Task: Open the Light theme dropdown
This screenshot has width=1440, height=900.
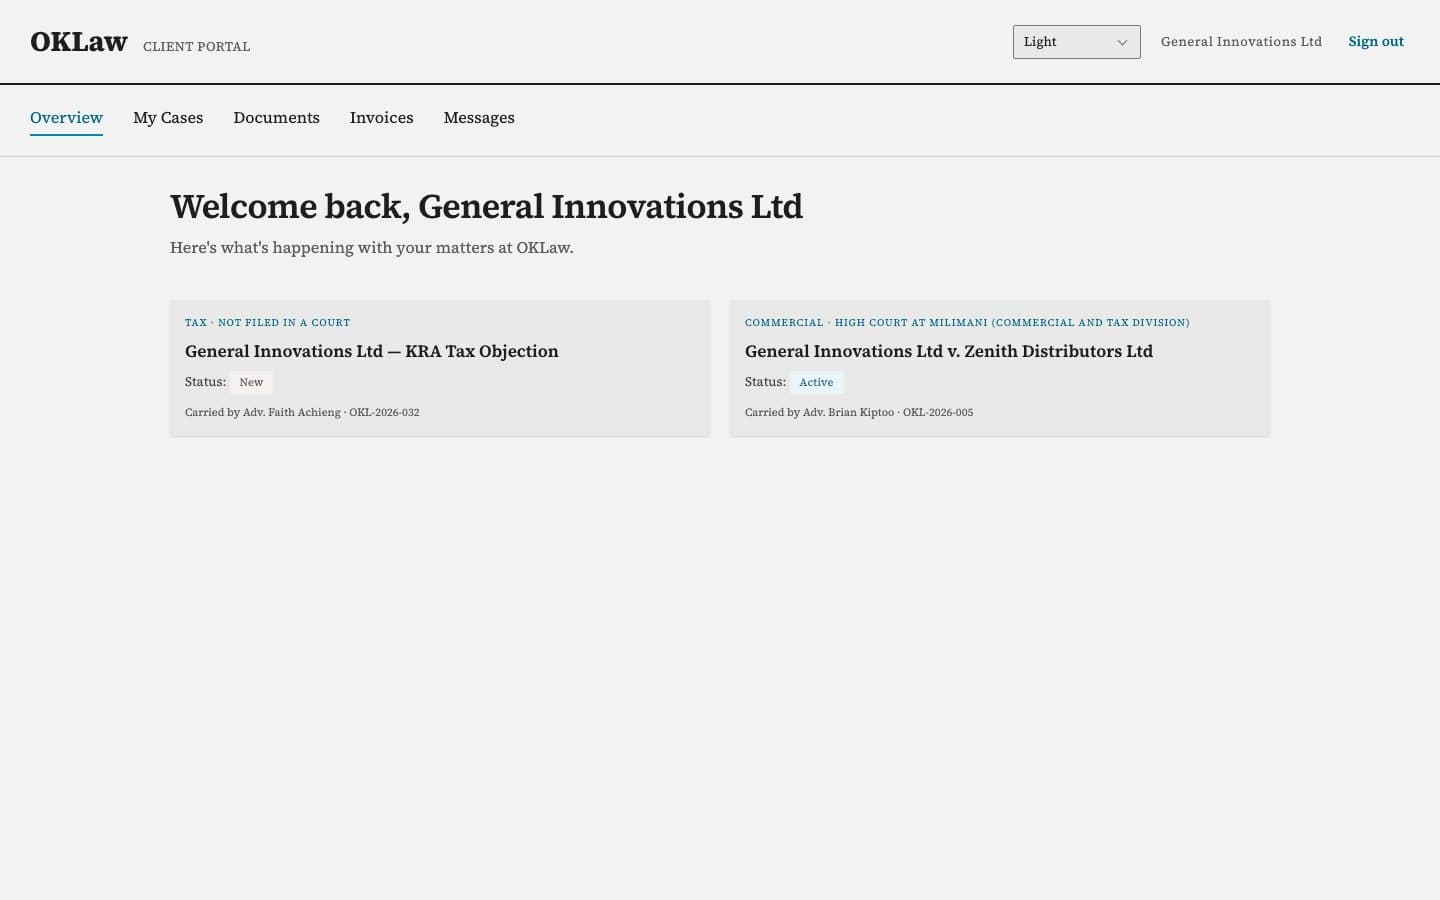Action: click(1076, 42)
